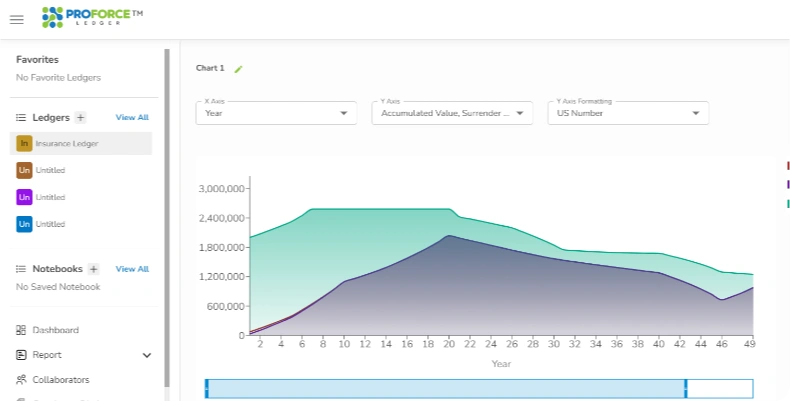Viewport: 790px width, 401px height.
Task: Add a new ledger with plus icon
Action: [80, 117]
